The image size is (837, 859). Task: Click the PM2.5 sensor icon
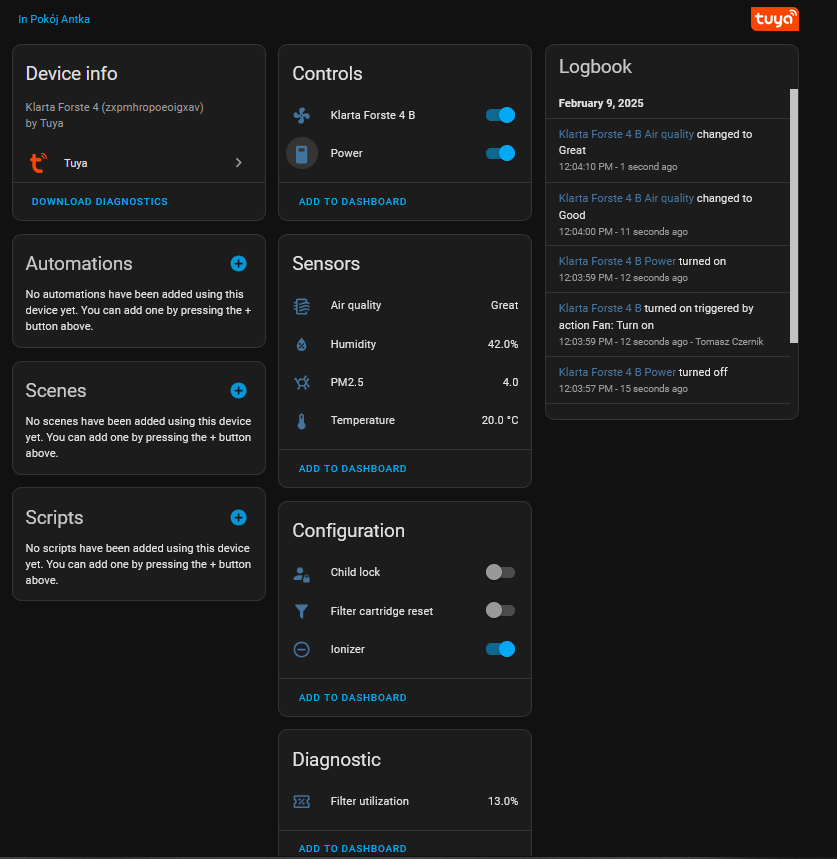click(301, 382)
